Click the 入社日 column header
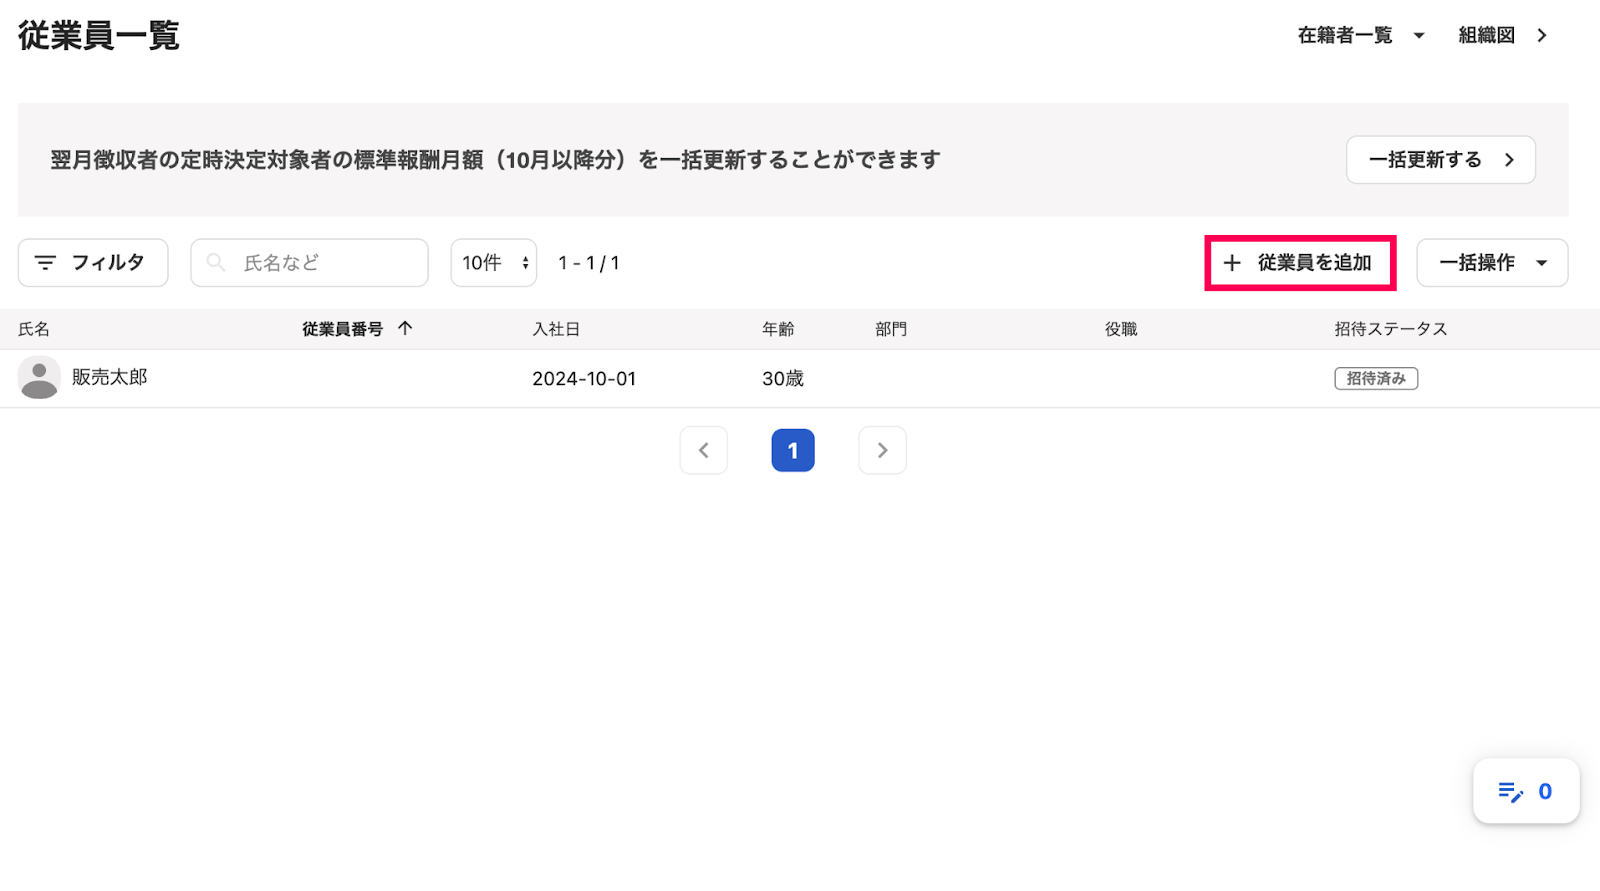This screenshot has width=1600, height=891. point(556,329)
